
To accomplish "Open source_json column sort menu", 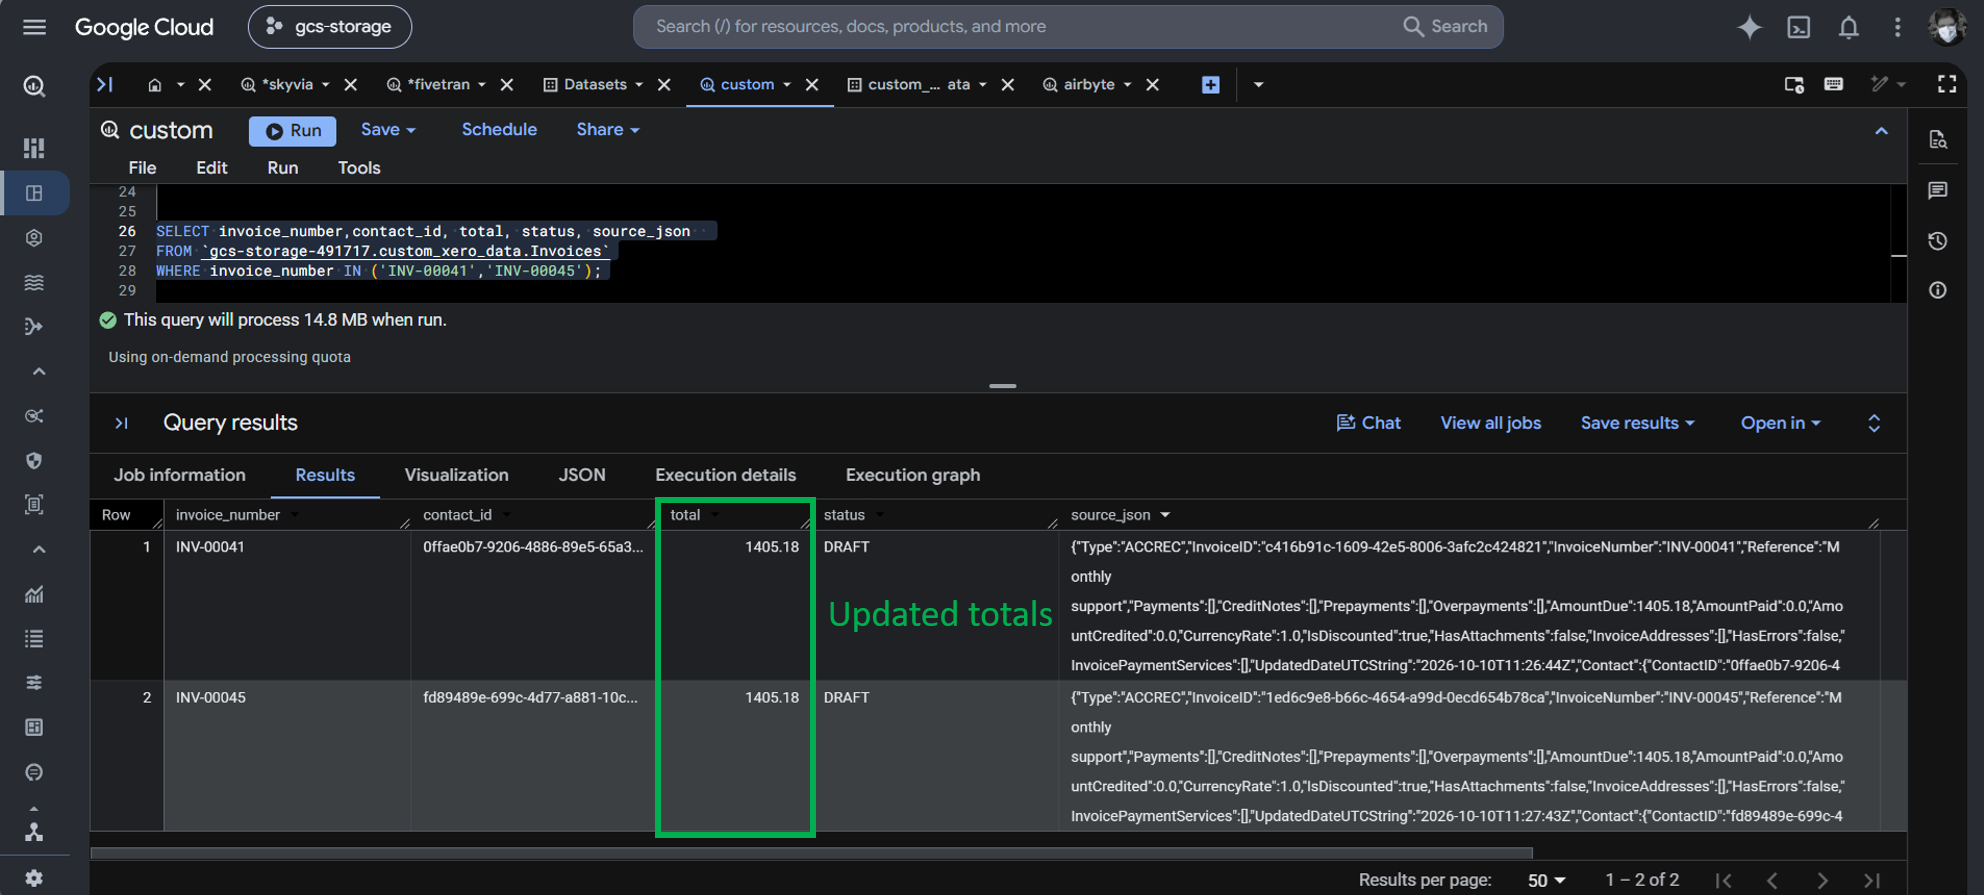I will (x=1165, y=515).
